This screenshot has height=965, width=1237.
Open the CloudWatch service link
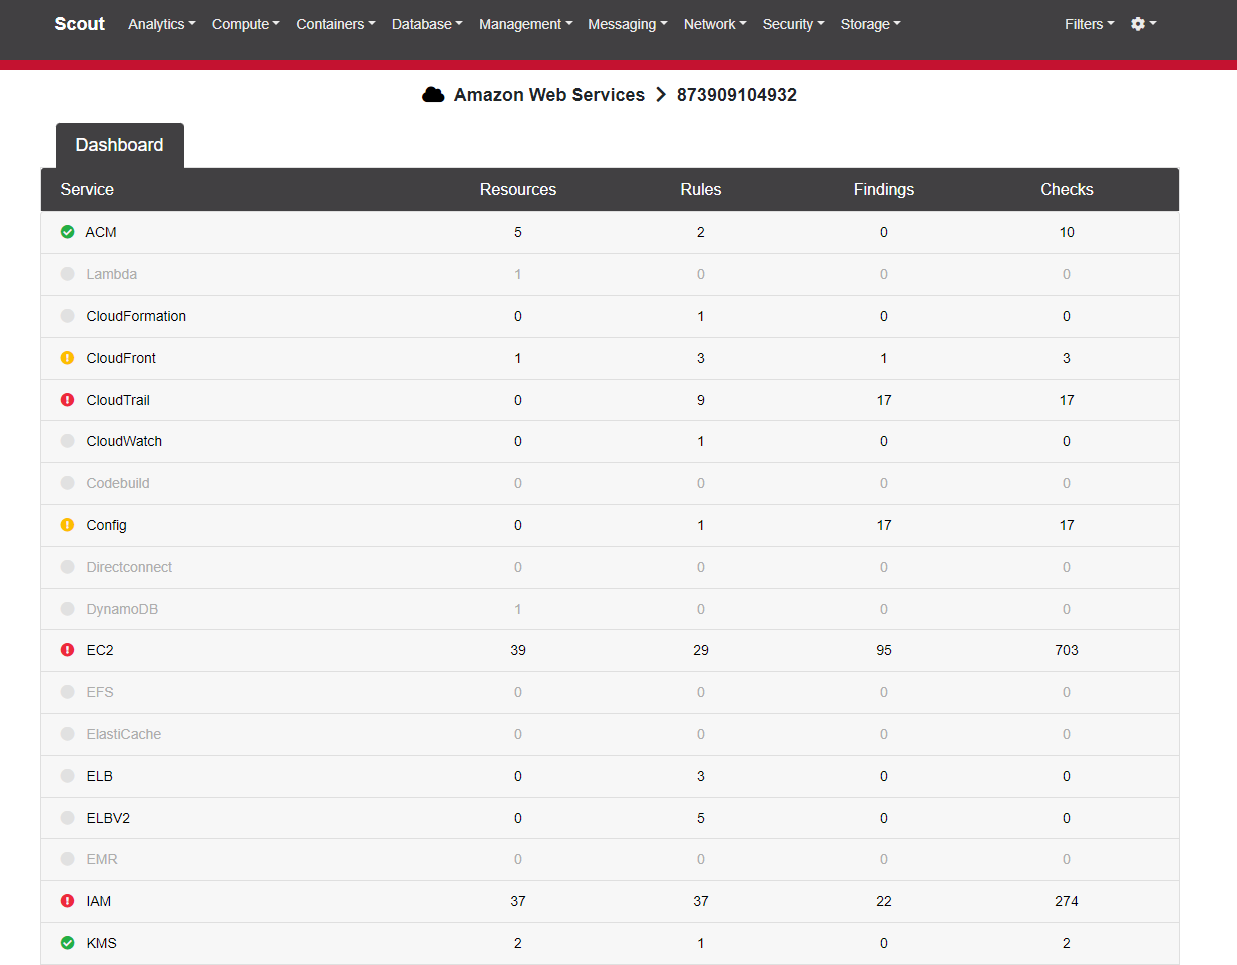coord(124,441)
